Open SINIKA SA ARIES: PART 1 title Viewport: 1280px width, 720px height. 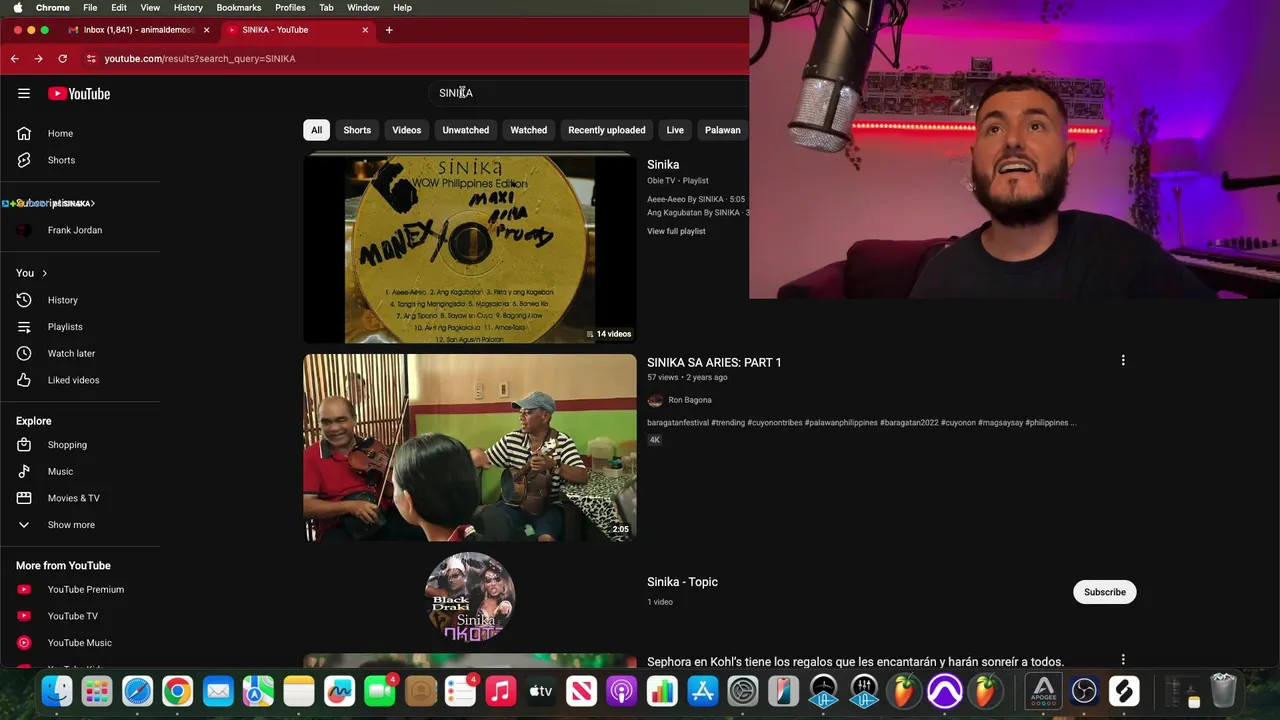[x=714, y=362]
